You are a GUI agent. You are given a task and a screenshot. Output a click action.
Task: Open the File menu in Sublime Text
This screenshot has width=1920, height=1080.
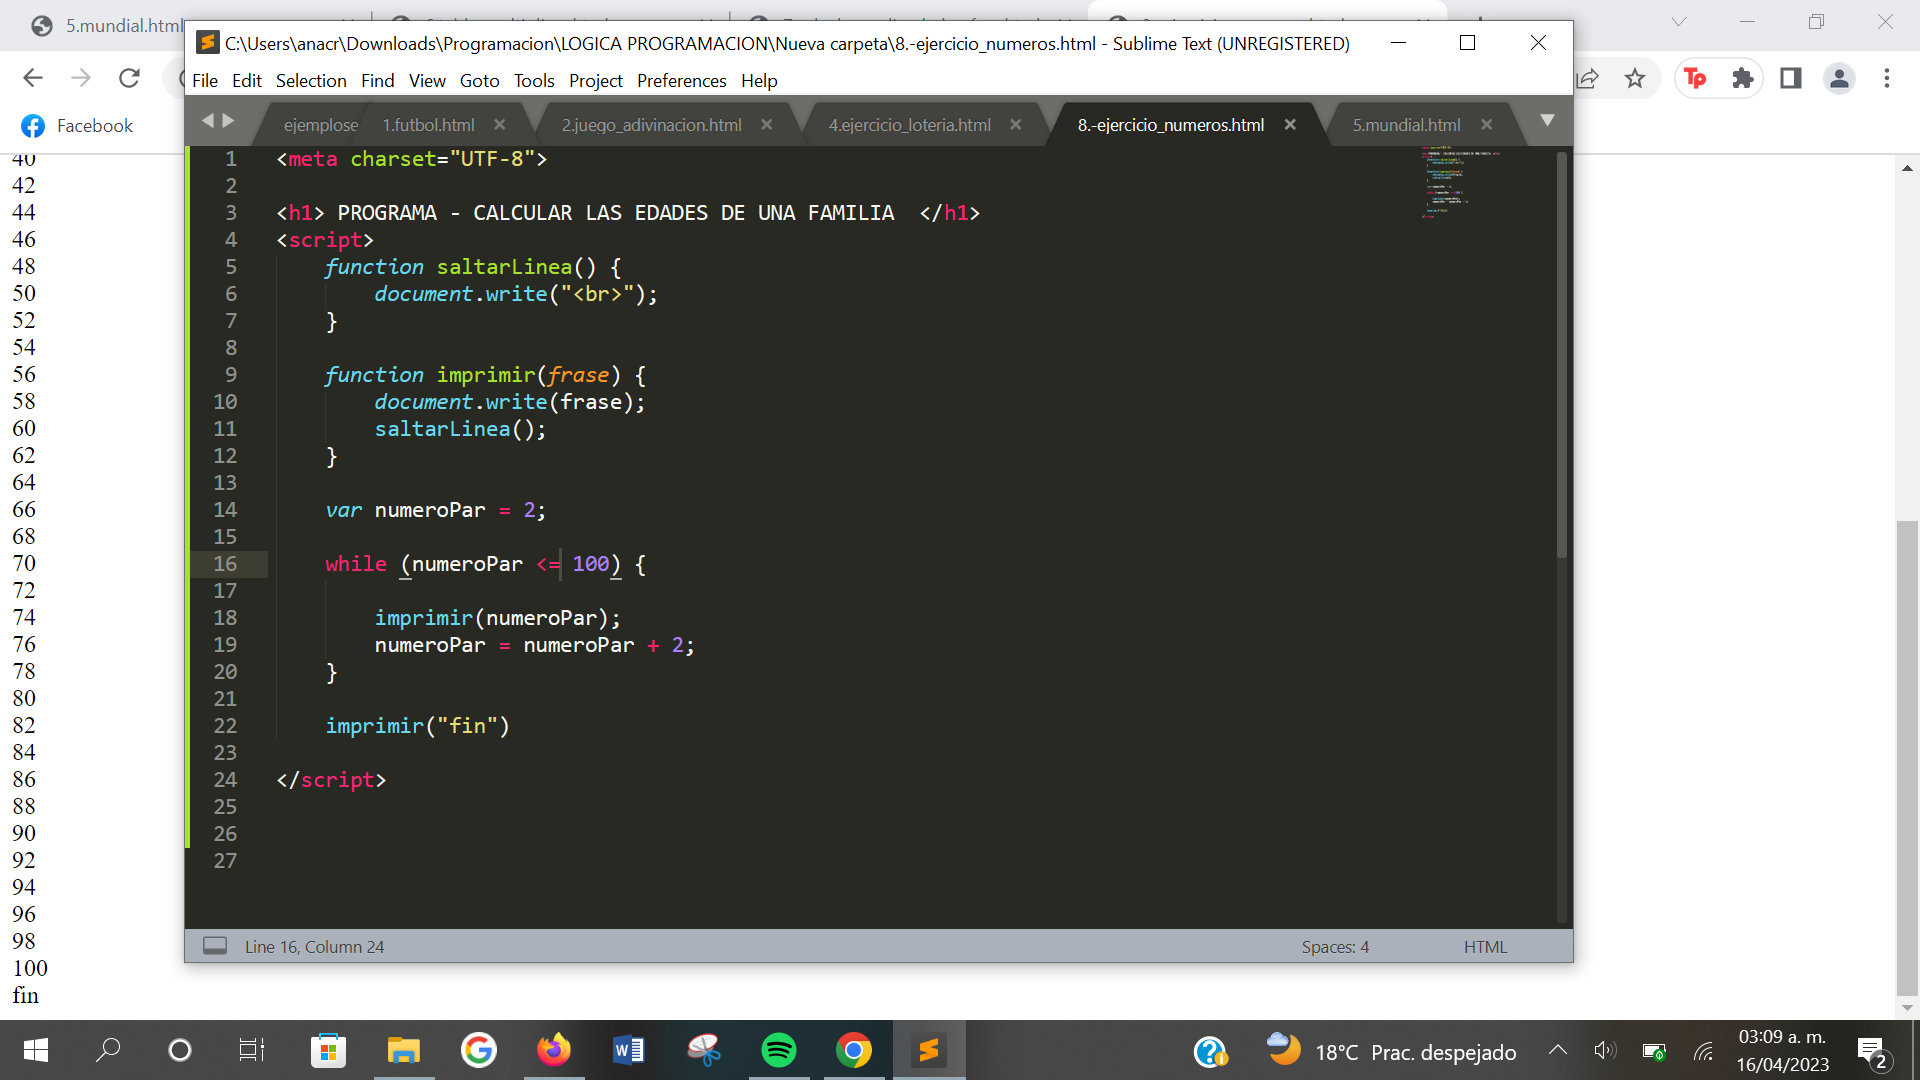(x=204, y=81)
